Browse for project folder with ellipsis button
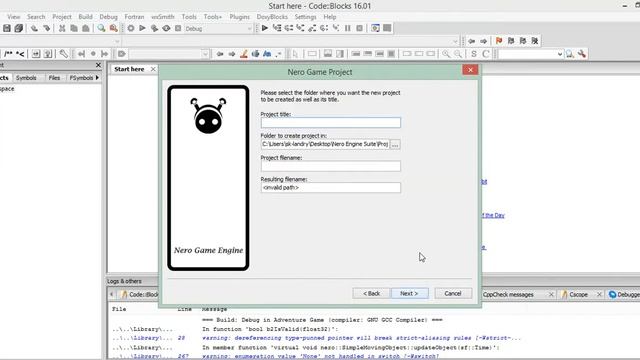 395,144
